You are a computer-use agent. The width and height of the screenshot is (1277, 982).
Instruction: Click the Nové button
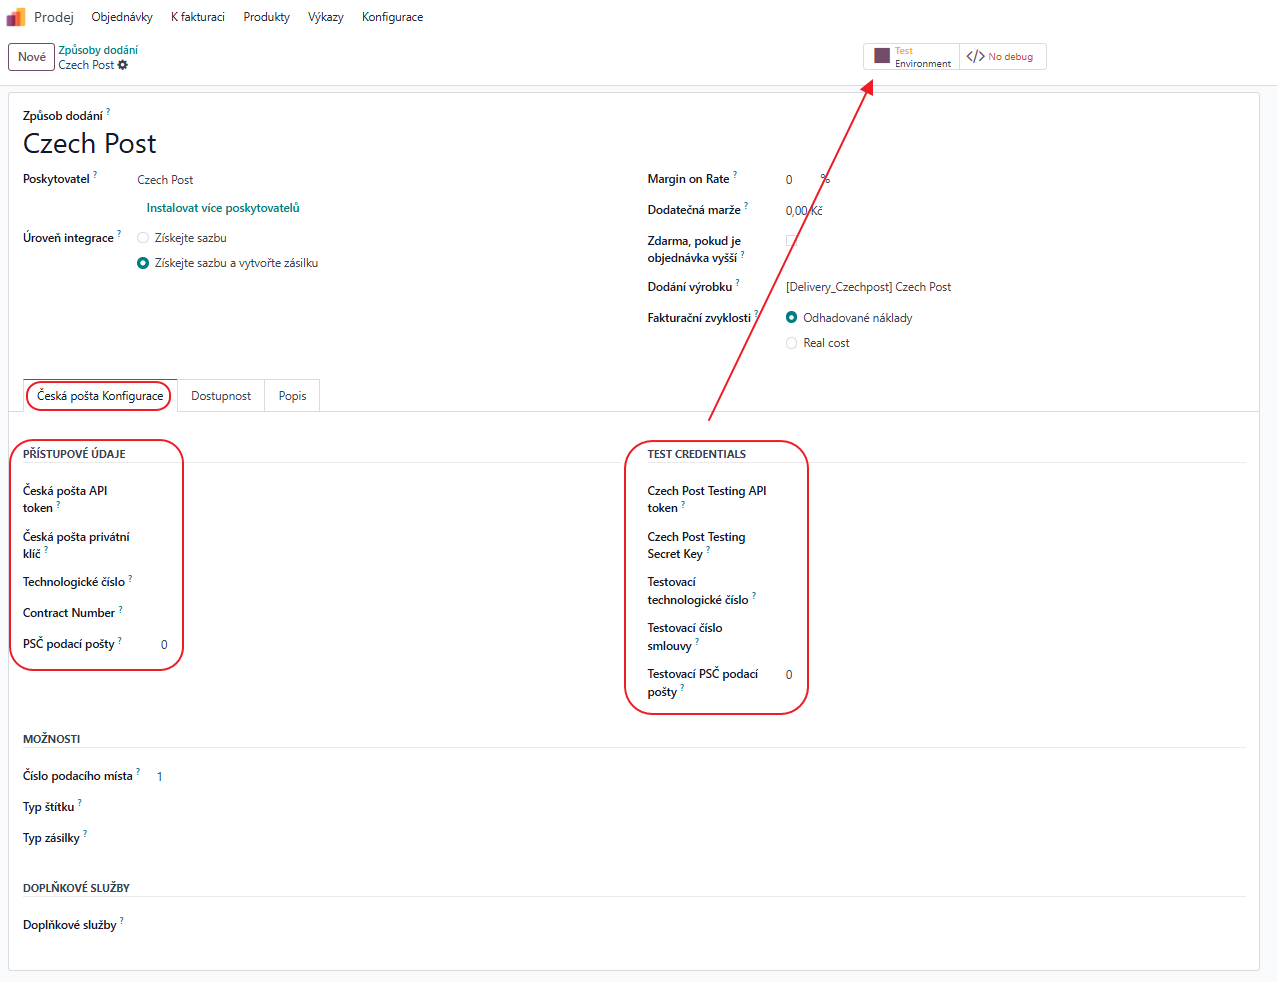(32, 57)
